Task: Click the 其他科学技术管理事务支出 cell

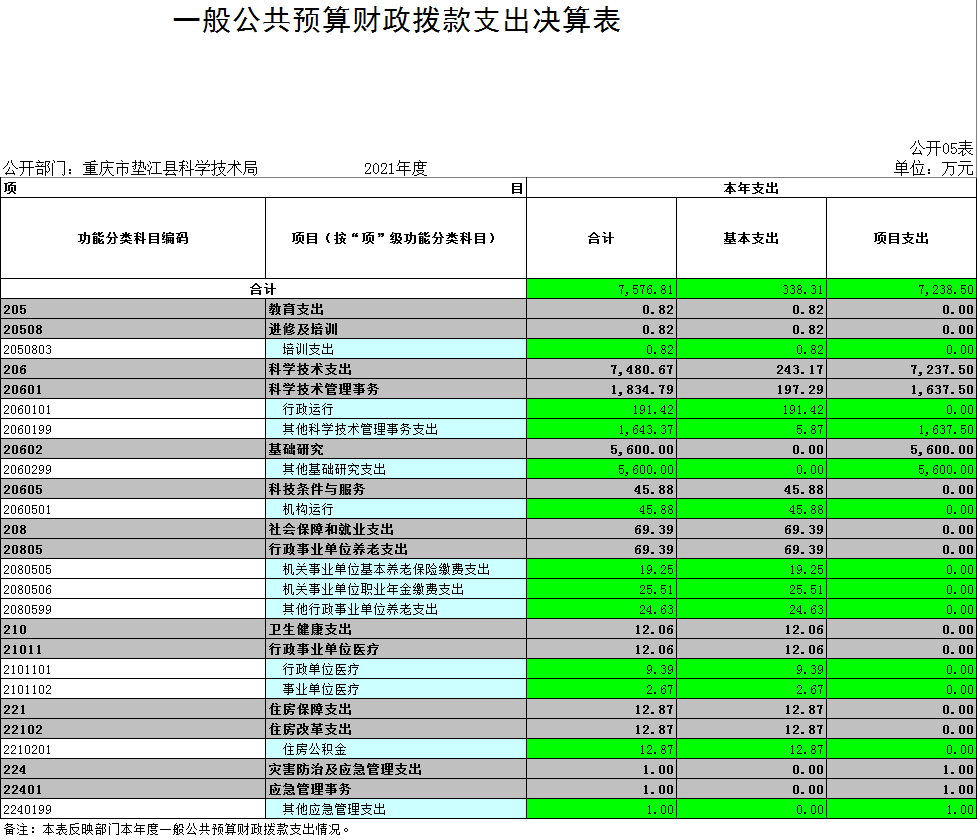Action: tap(360, 429)
